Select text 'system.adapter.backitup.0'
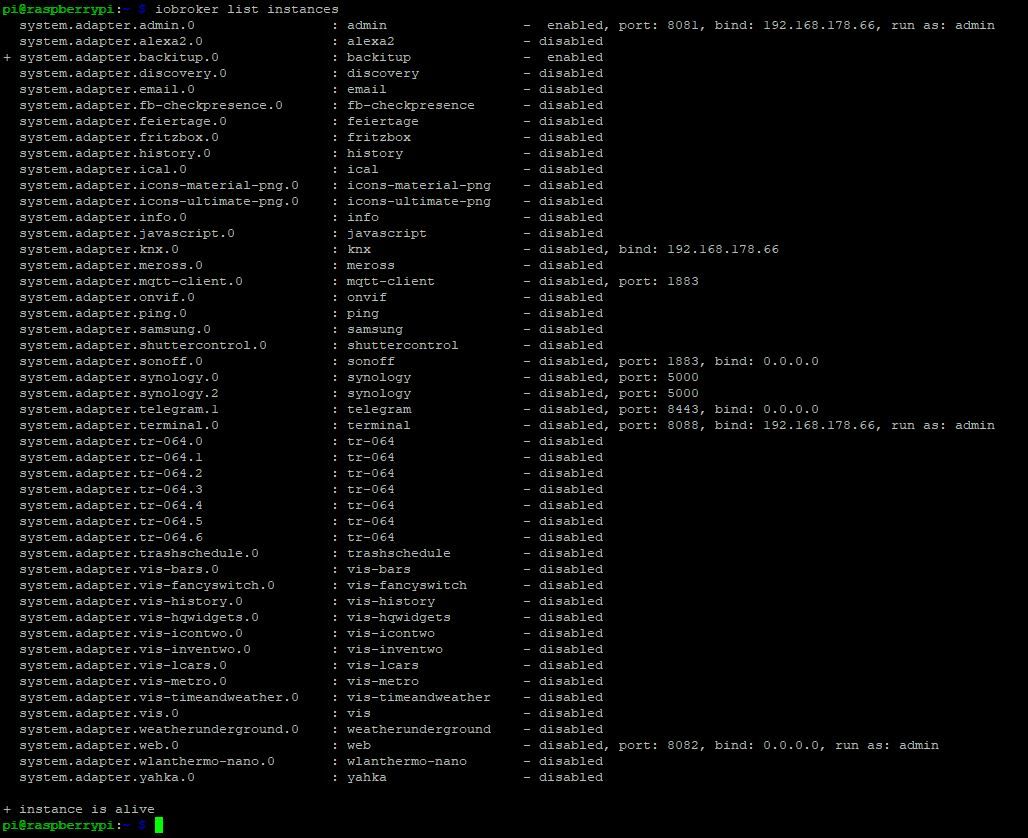This screenshot has width=1028, height=838. point(119,57)
